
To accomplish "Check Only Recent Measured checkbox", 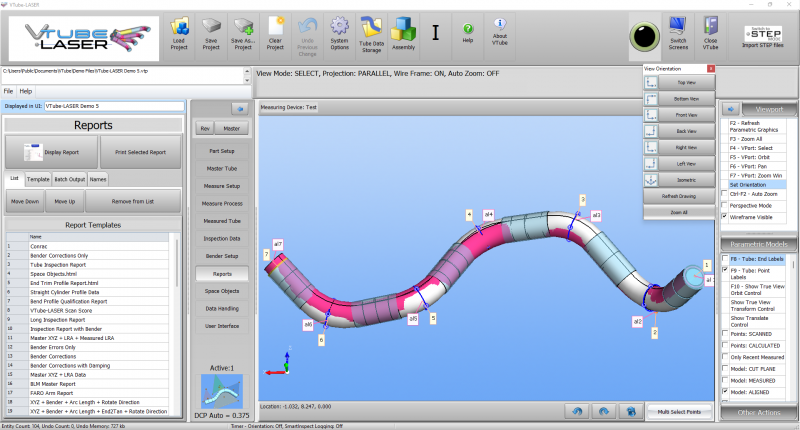I will coord(725,357).
